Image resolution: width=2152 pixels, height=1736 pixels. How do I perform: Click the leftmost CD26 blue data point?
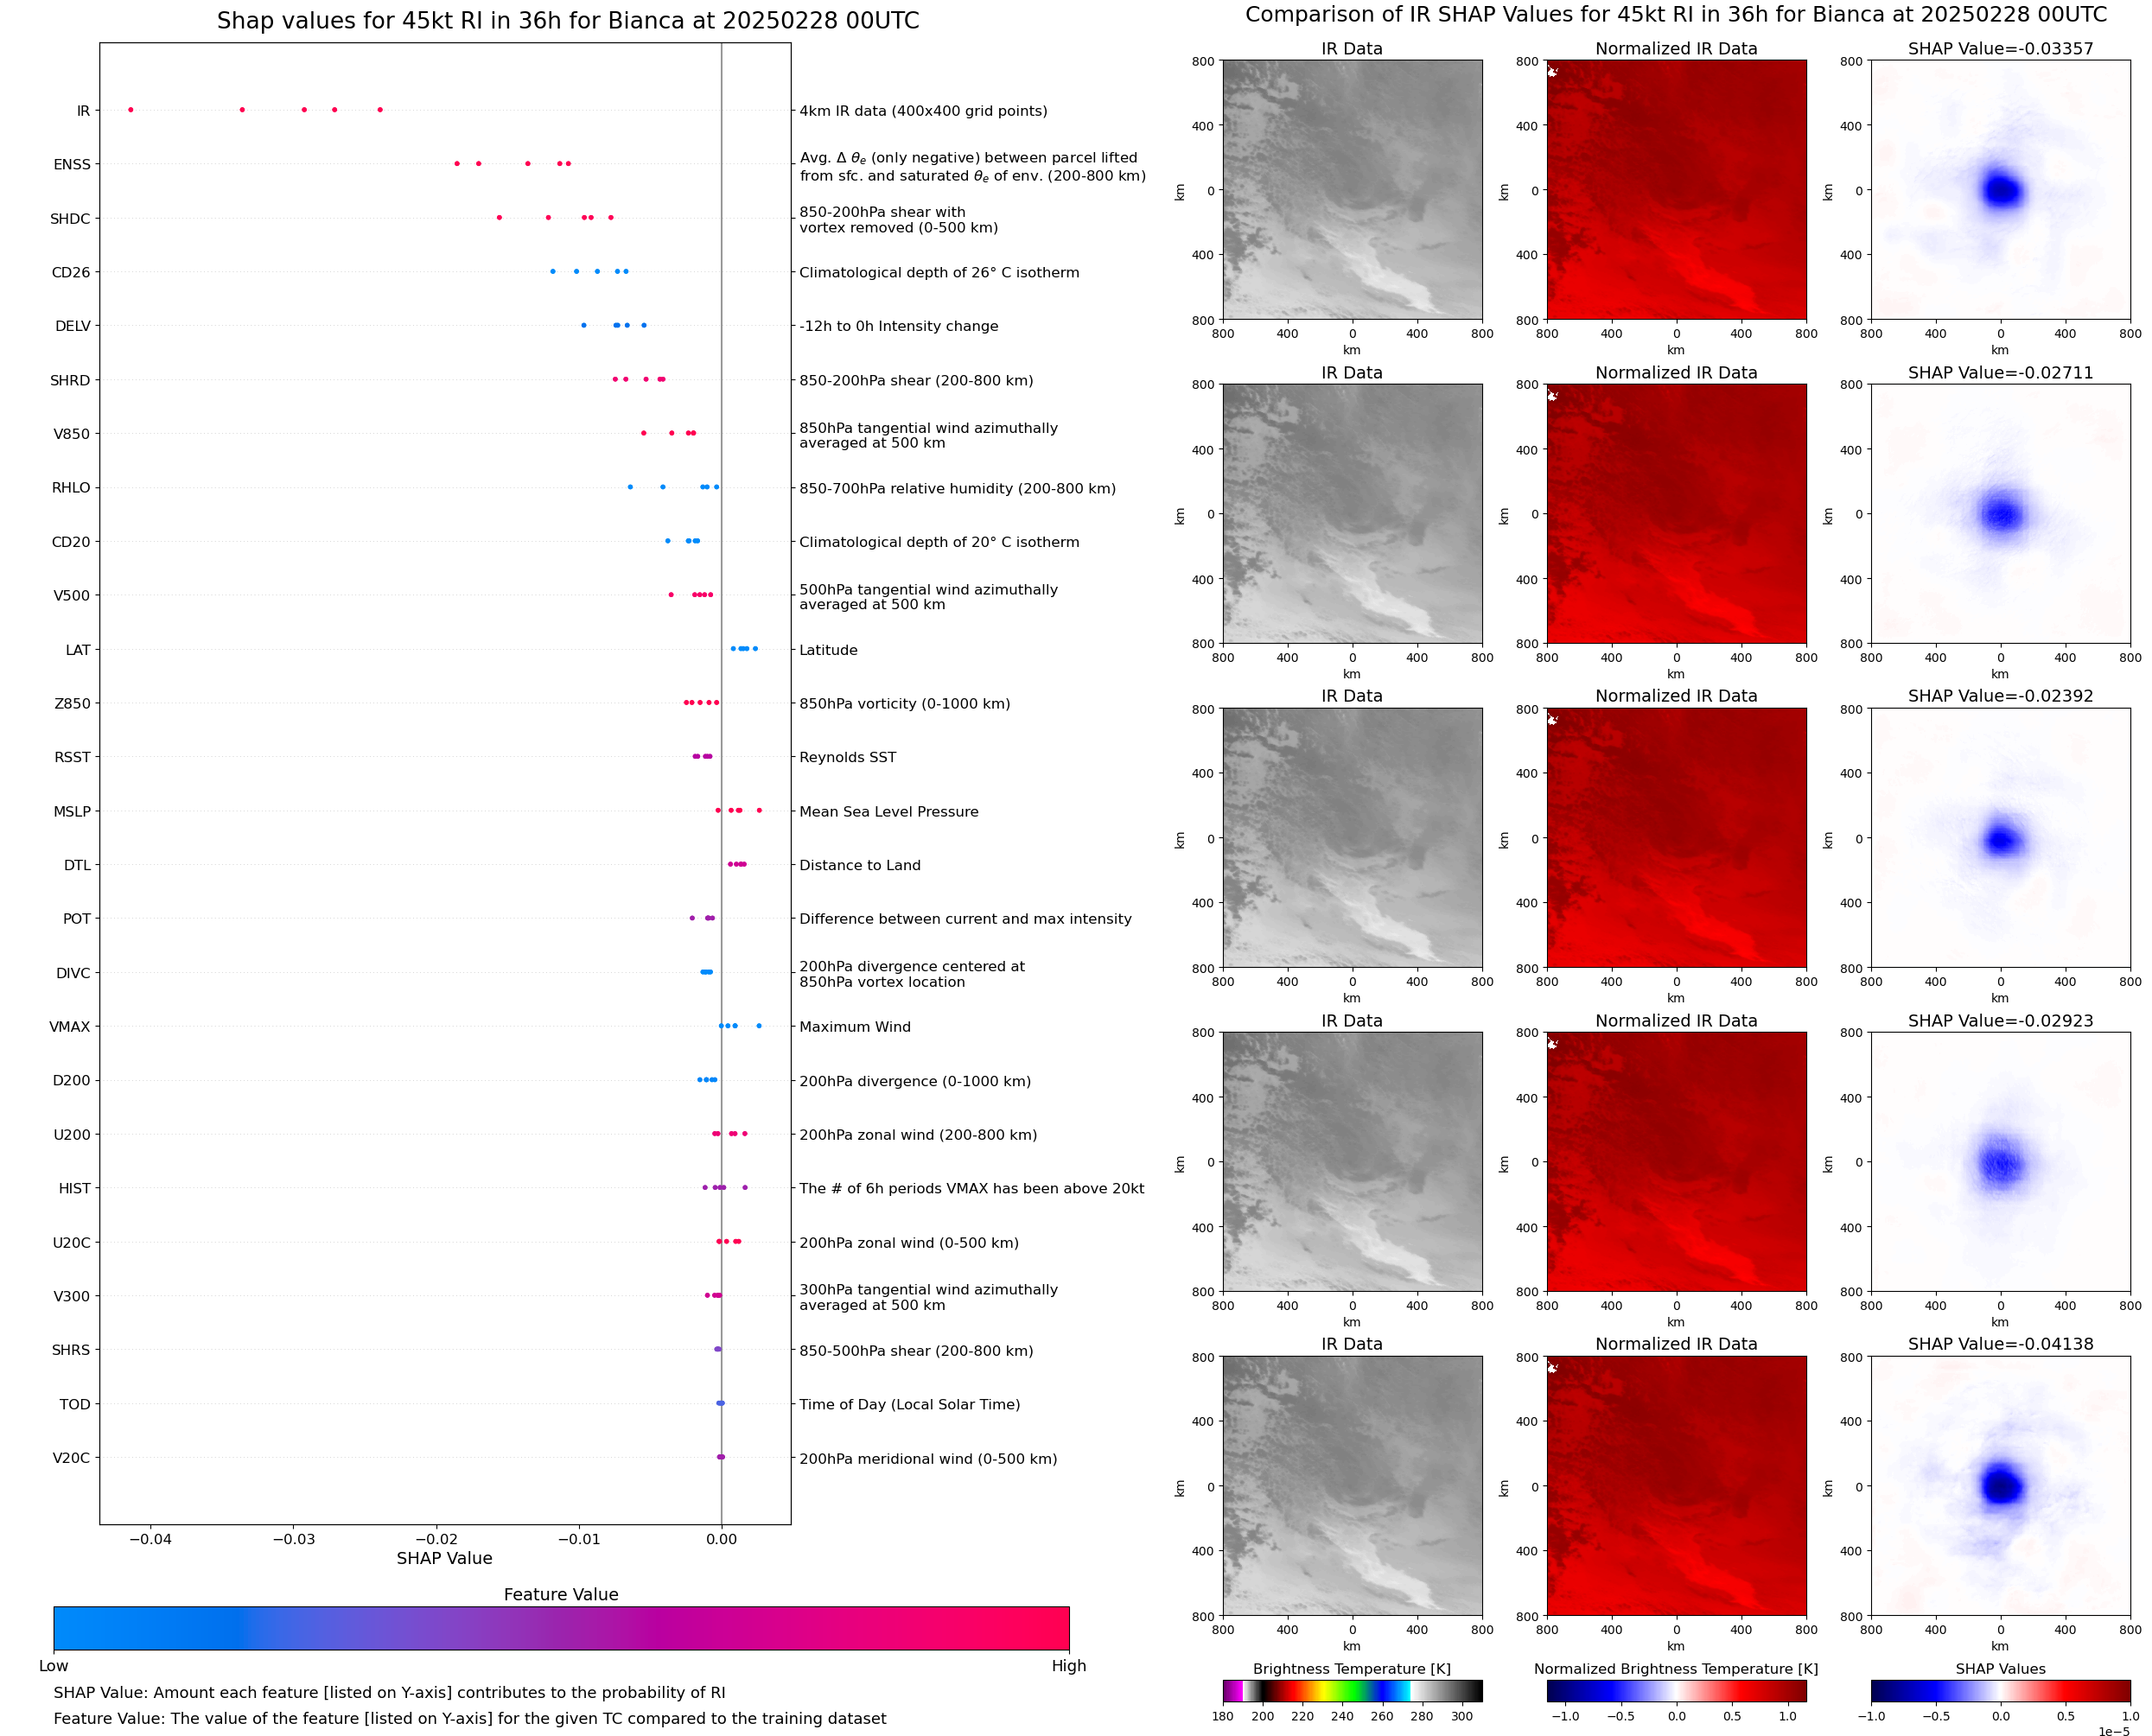[x=552, y=271]
